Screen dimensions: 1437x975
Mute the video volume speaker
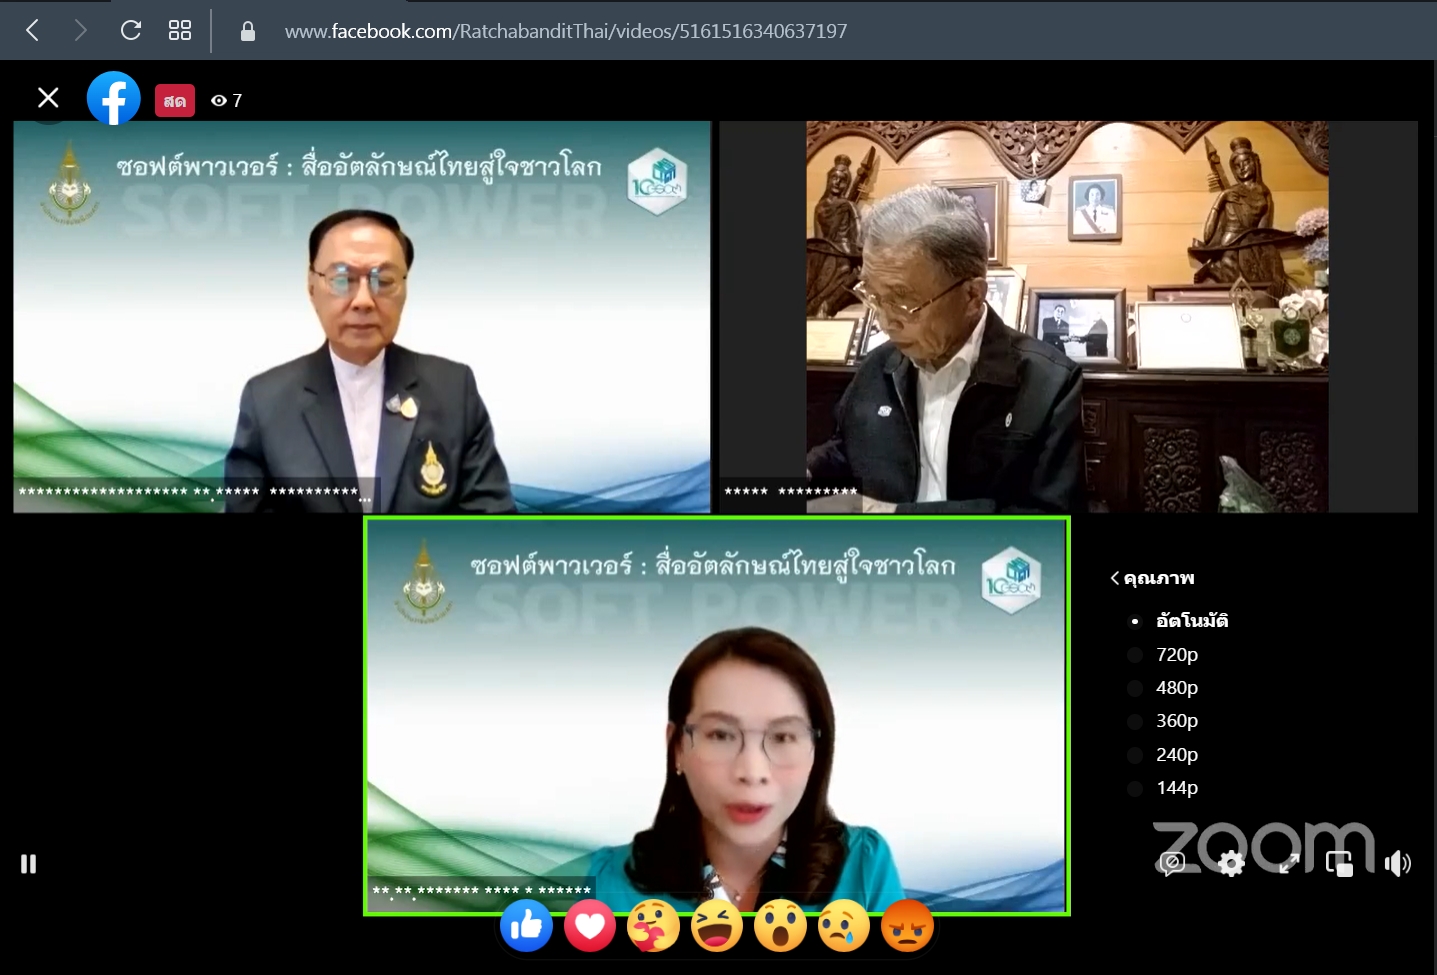(x=1397, y=863)
